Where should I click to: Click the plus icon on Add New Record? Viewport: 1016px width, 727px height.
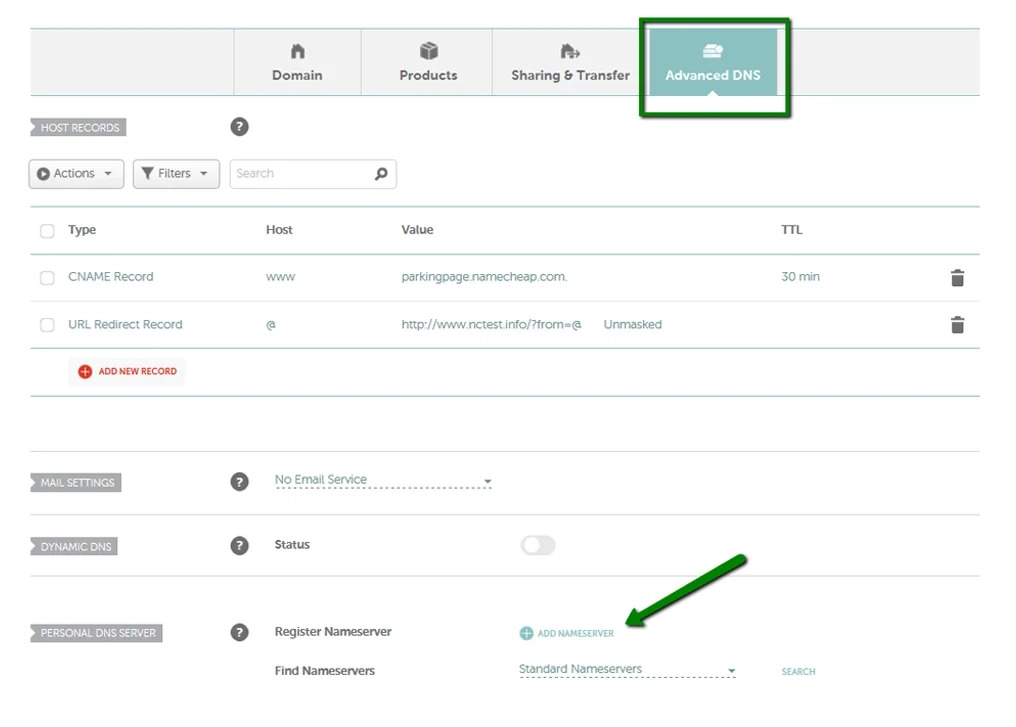click(87, 371)
